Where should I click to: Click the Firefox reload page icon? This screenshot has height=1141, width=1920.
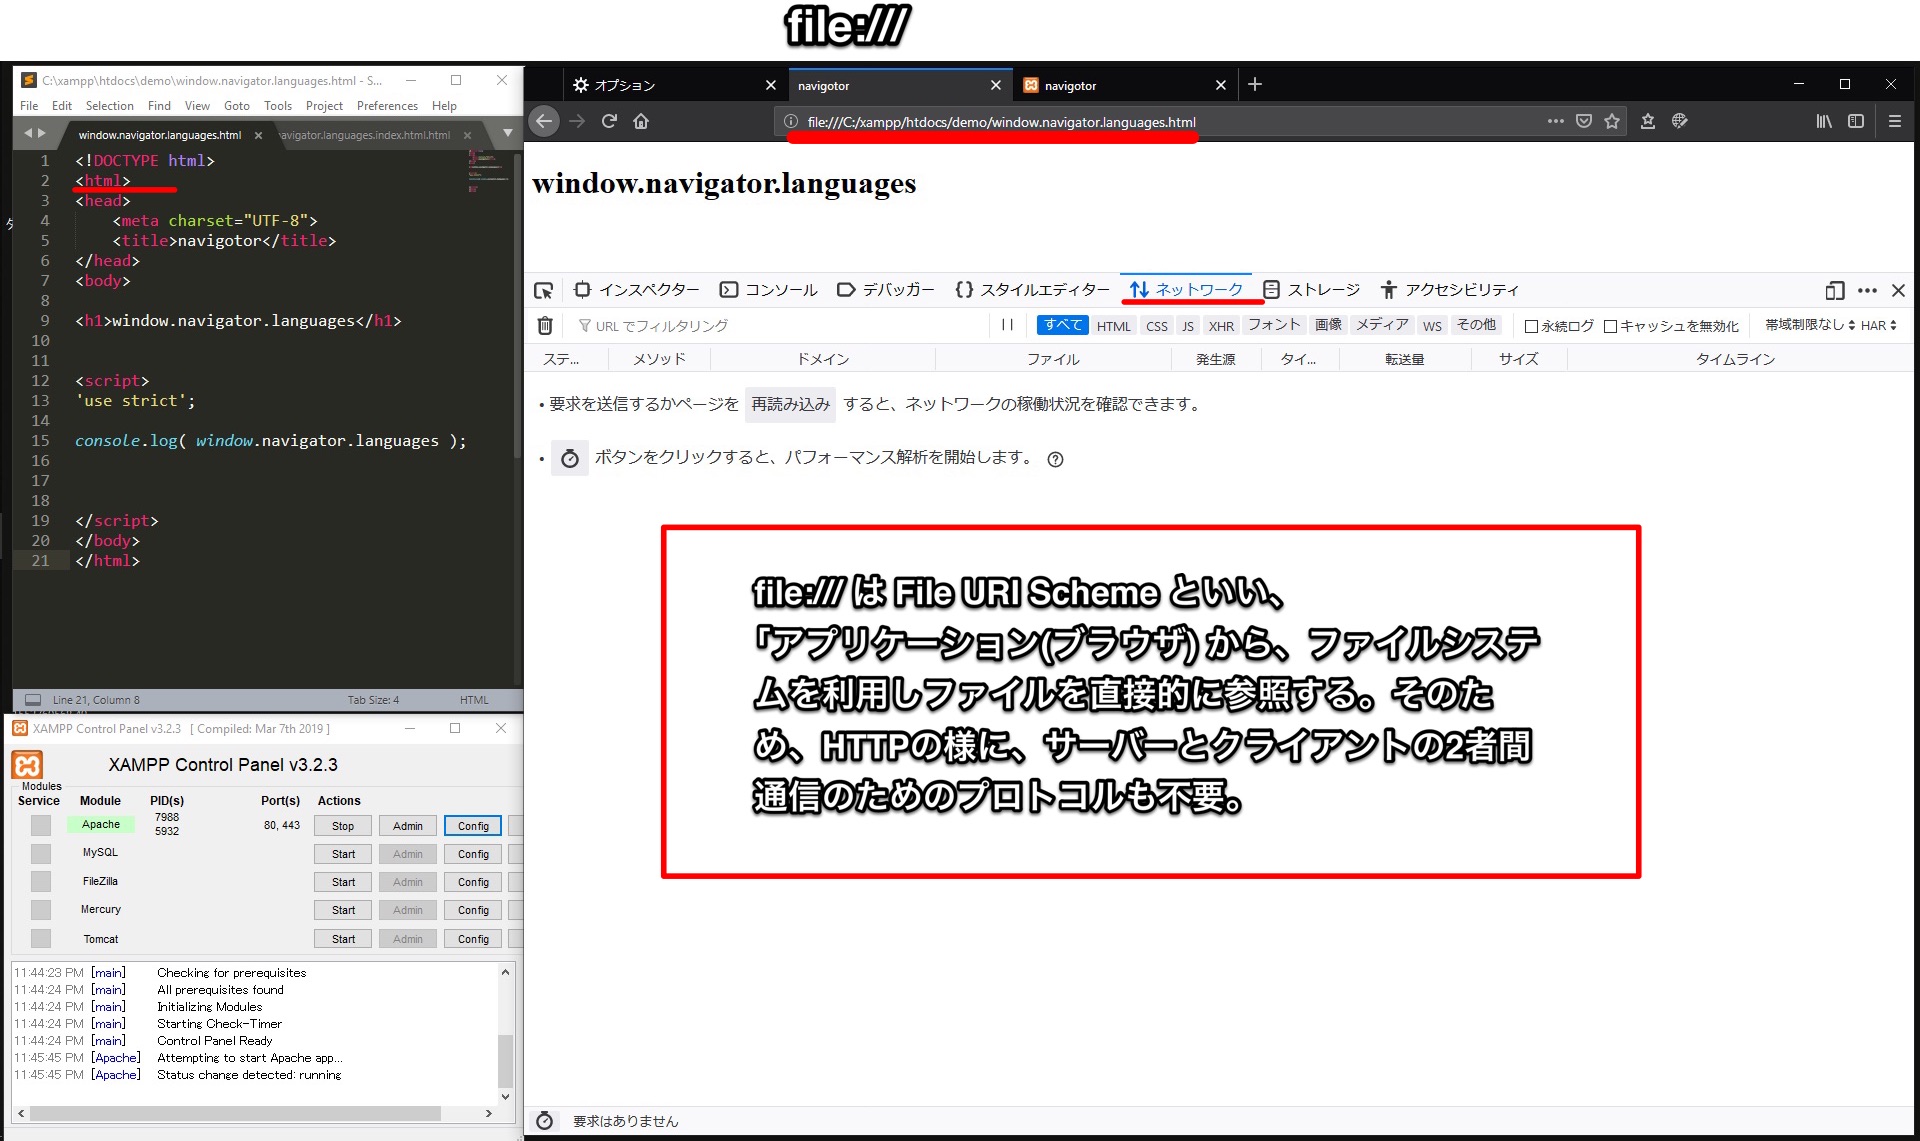[609, 121]
